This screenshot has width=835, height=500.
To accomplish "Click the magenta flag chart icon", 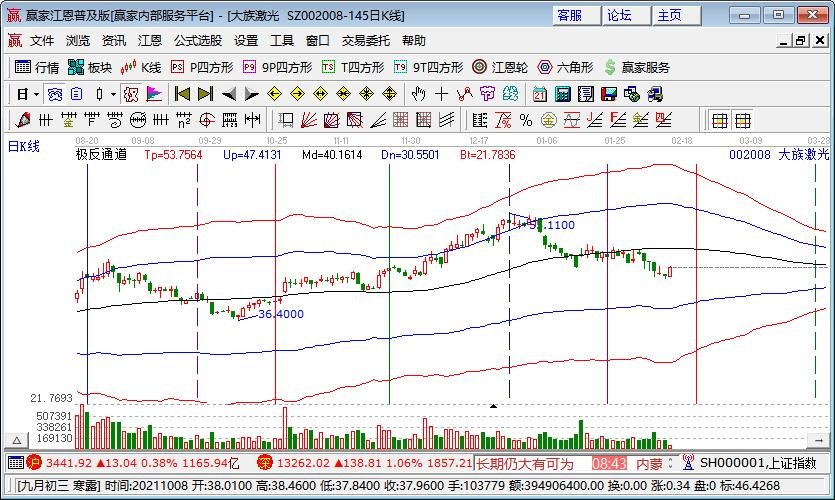I will point(154,95).
